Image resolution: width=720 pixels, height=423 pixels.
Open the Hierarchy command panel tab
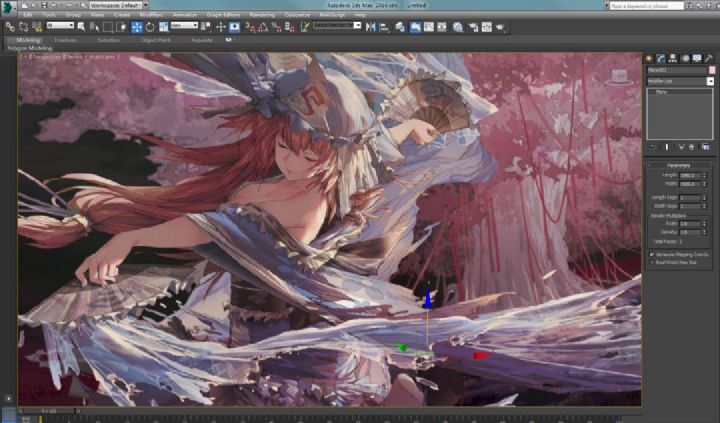[673, 58]
